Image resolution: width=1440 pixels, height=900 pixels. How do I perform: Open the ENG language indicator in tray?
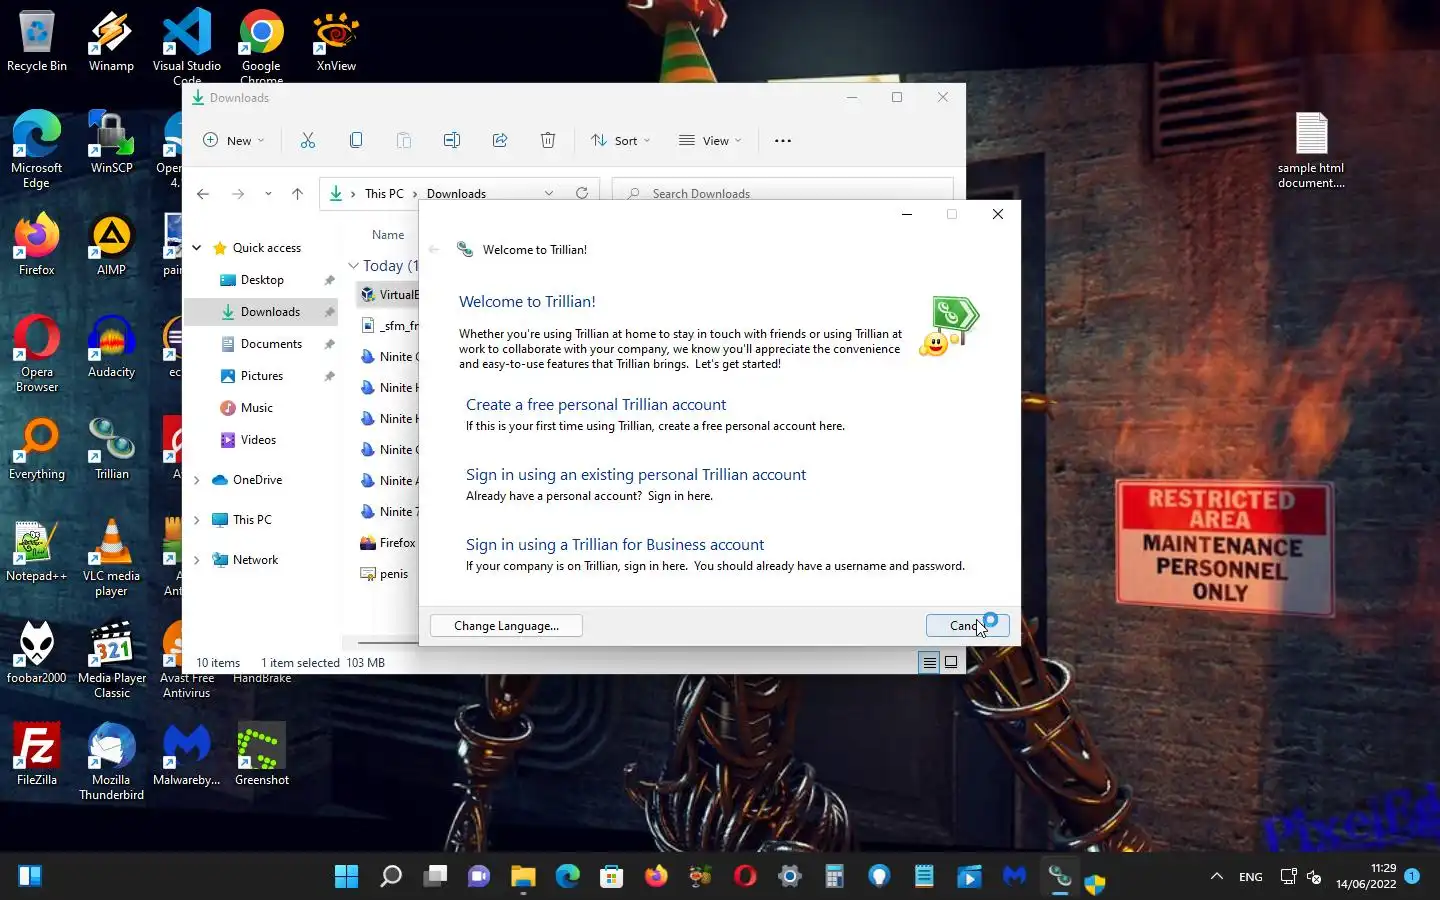tap(1251, 877)
